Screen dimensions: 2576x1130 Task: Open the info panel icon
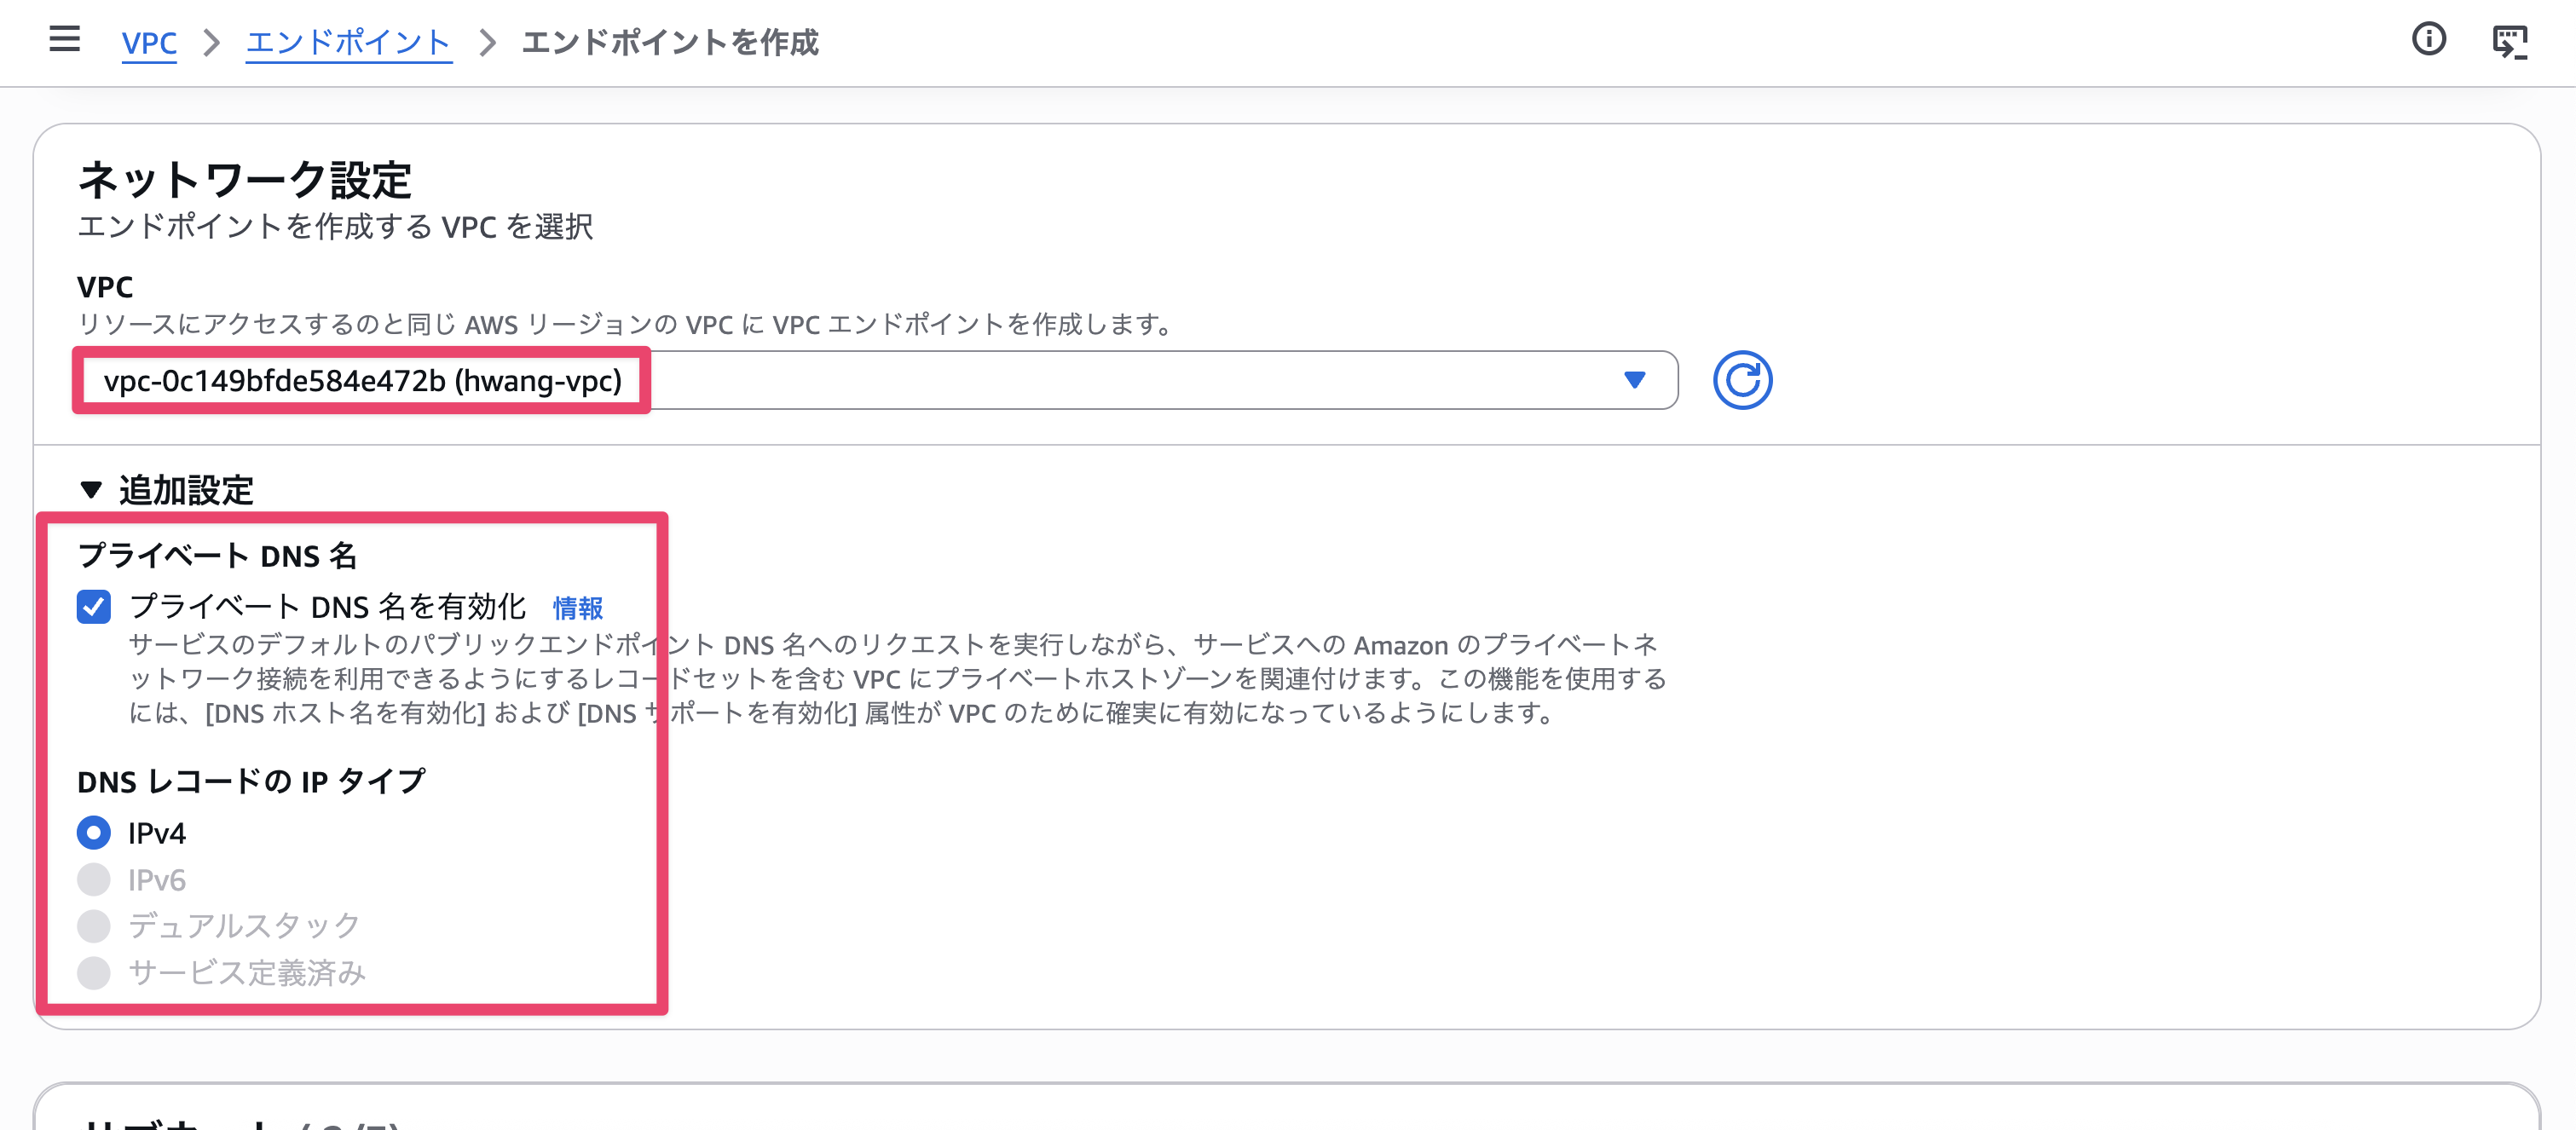2428,40
